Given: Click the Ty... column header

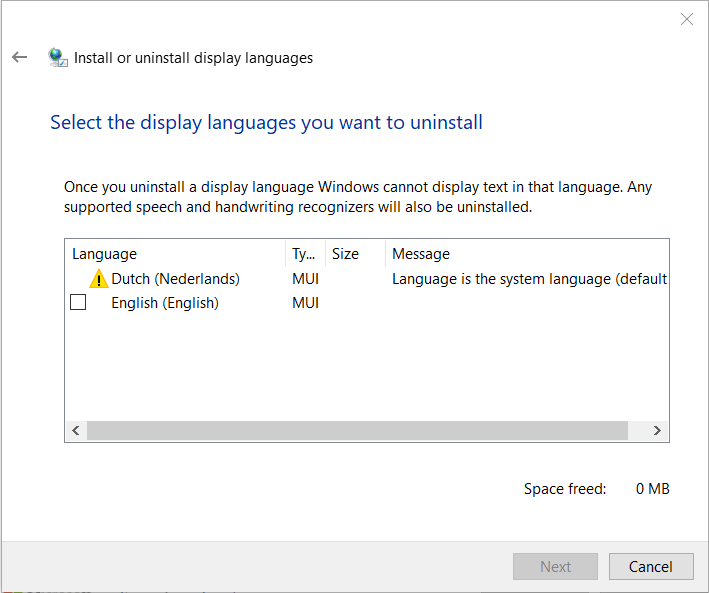Looking at the screenshot, I should pos(305,254).
